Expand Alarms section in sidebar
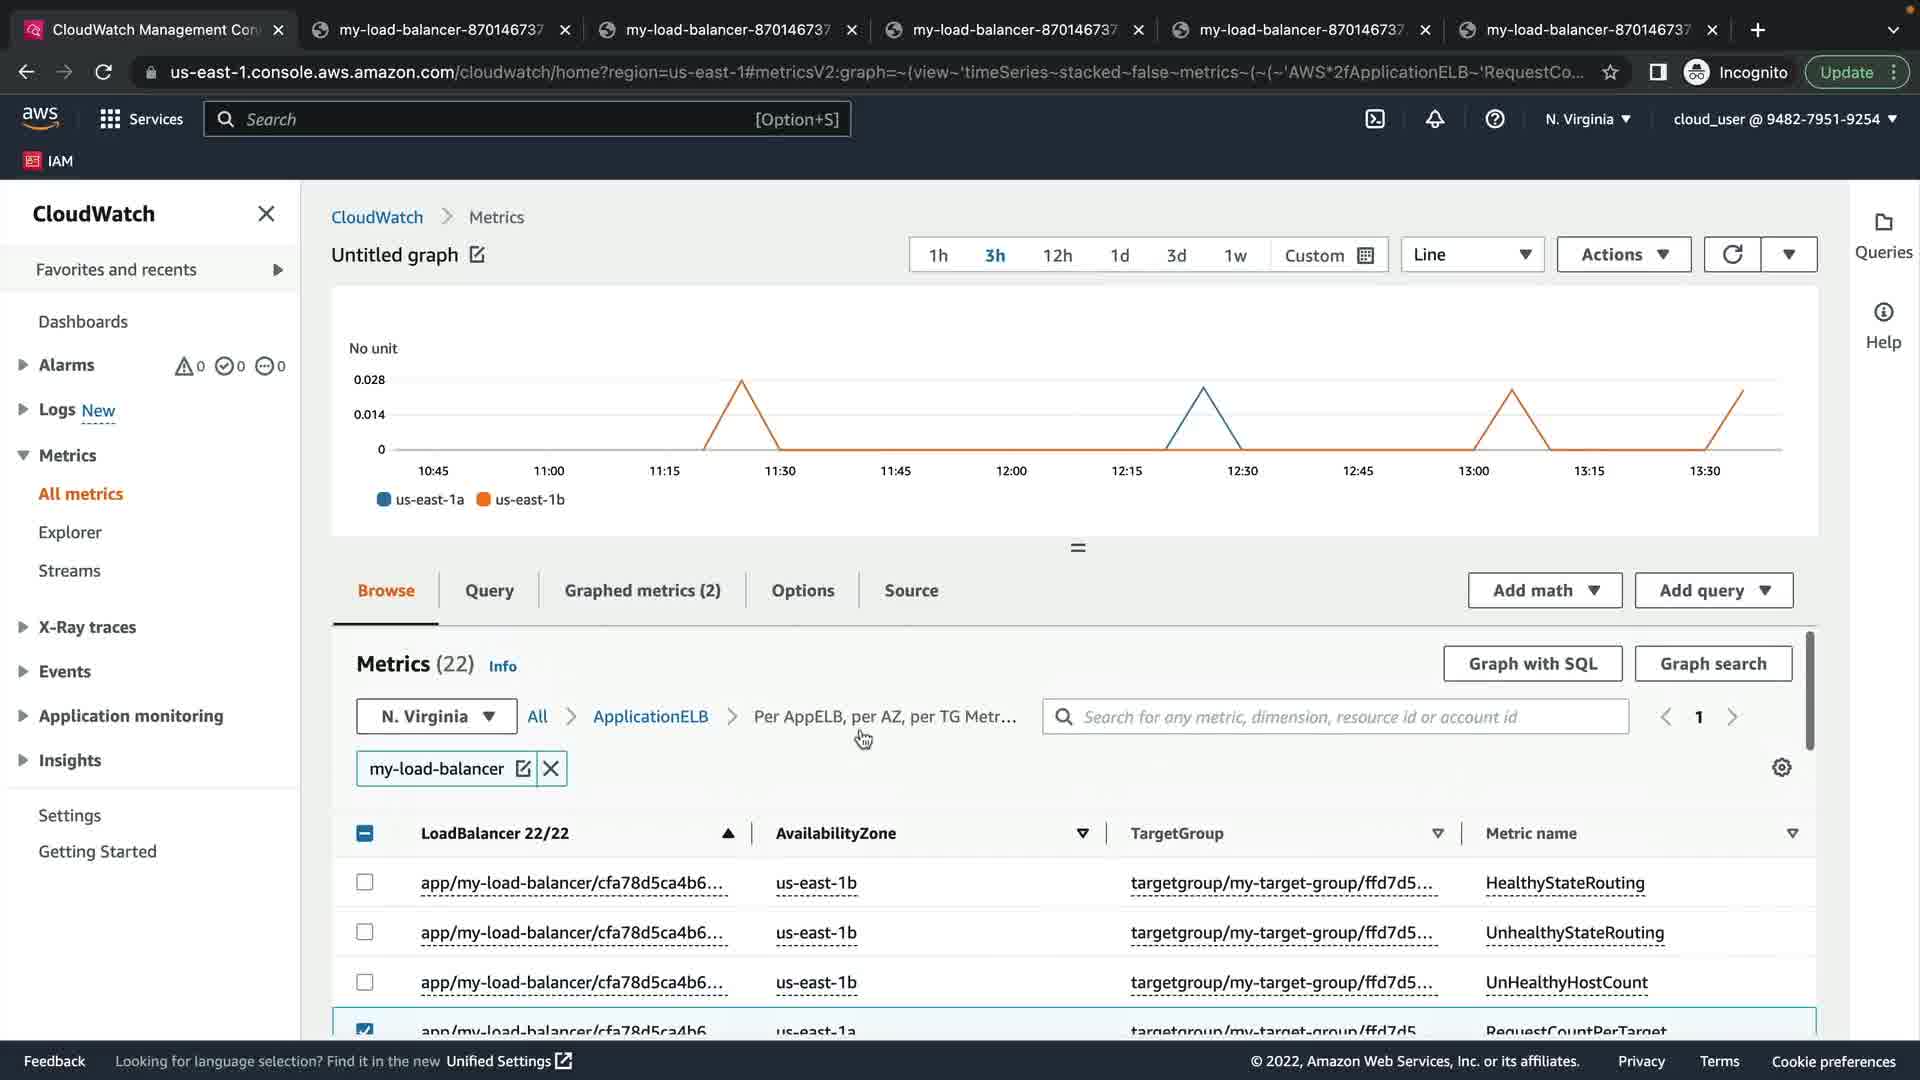Viewport: 1920px width, 1080px height. point(23,366)
